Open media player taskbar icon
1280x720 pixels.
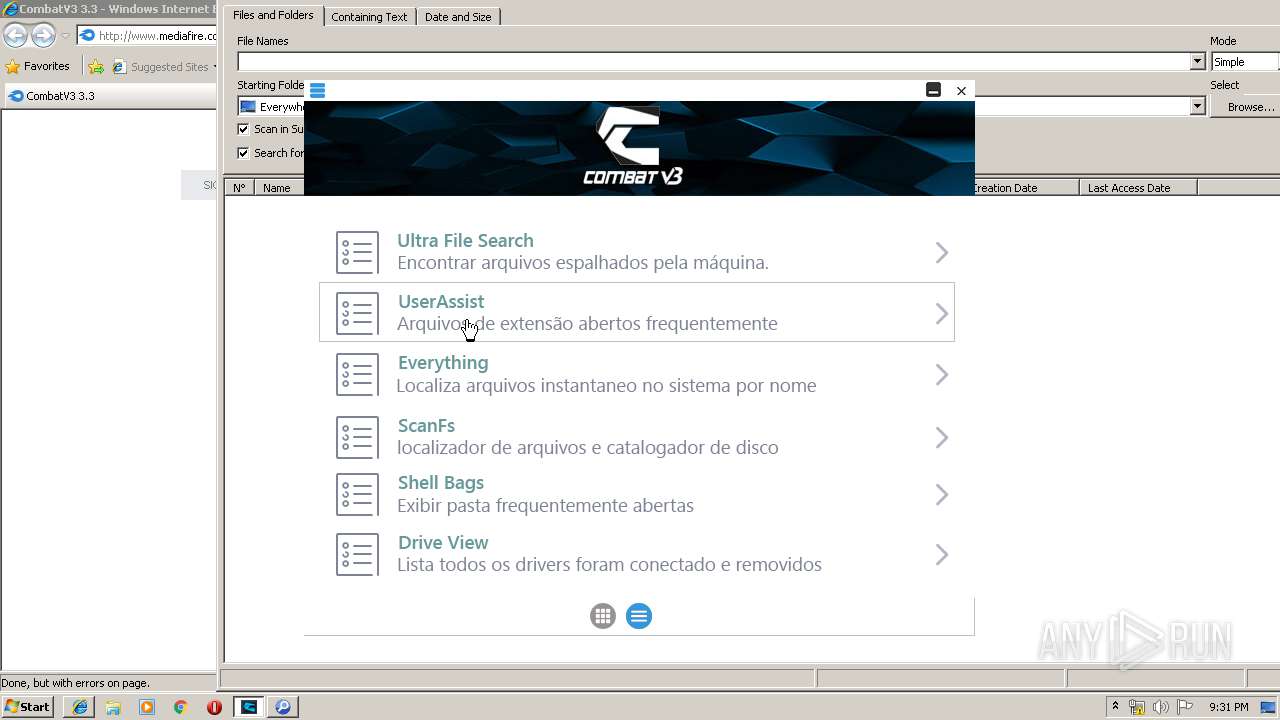pos(147,707)
